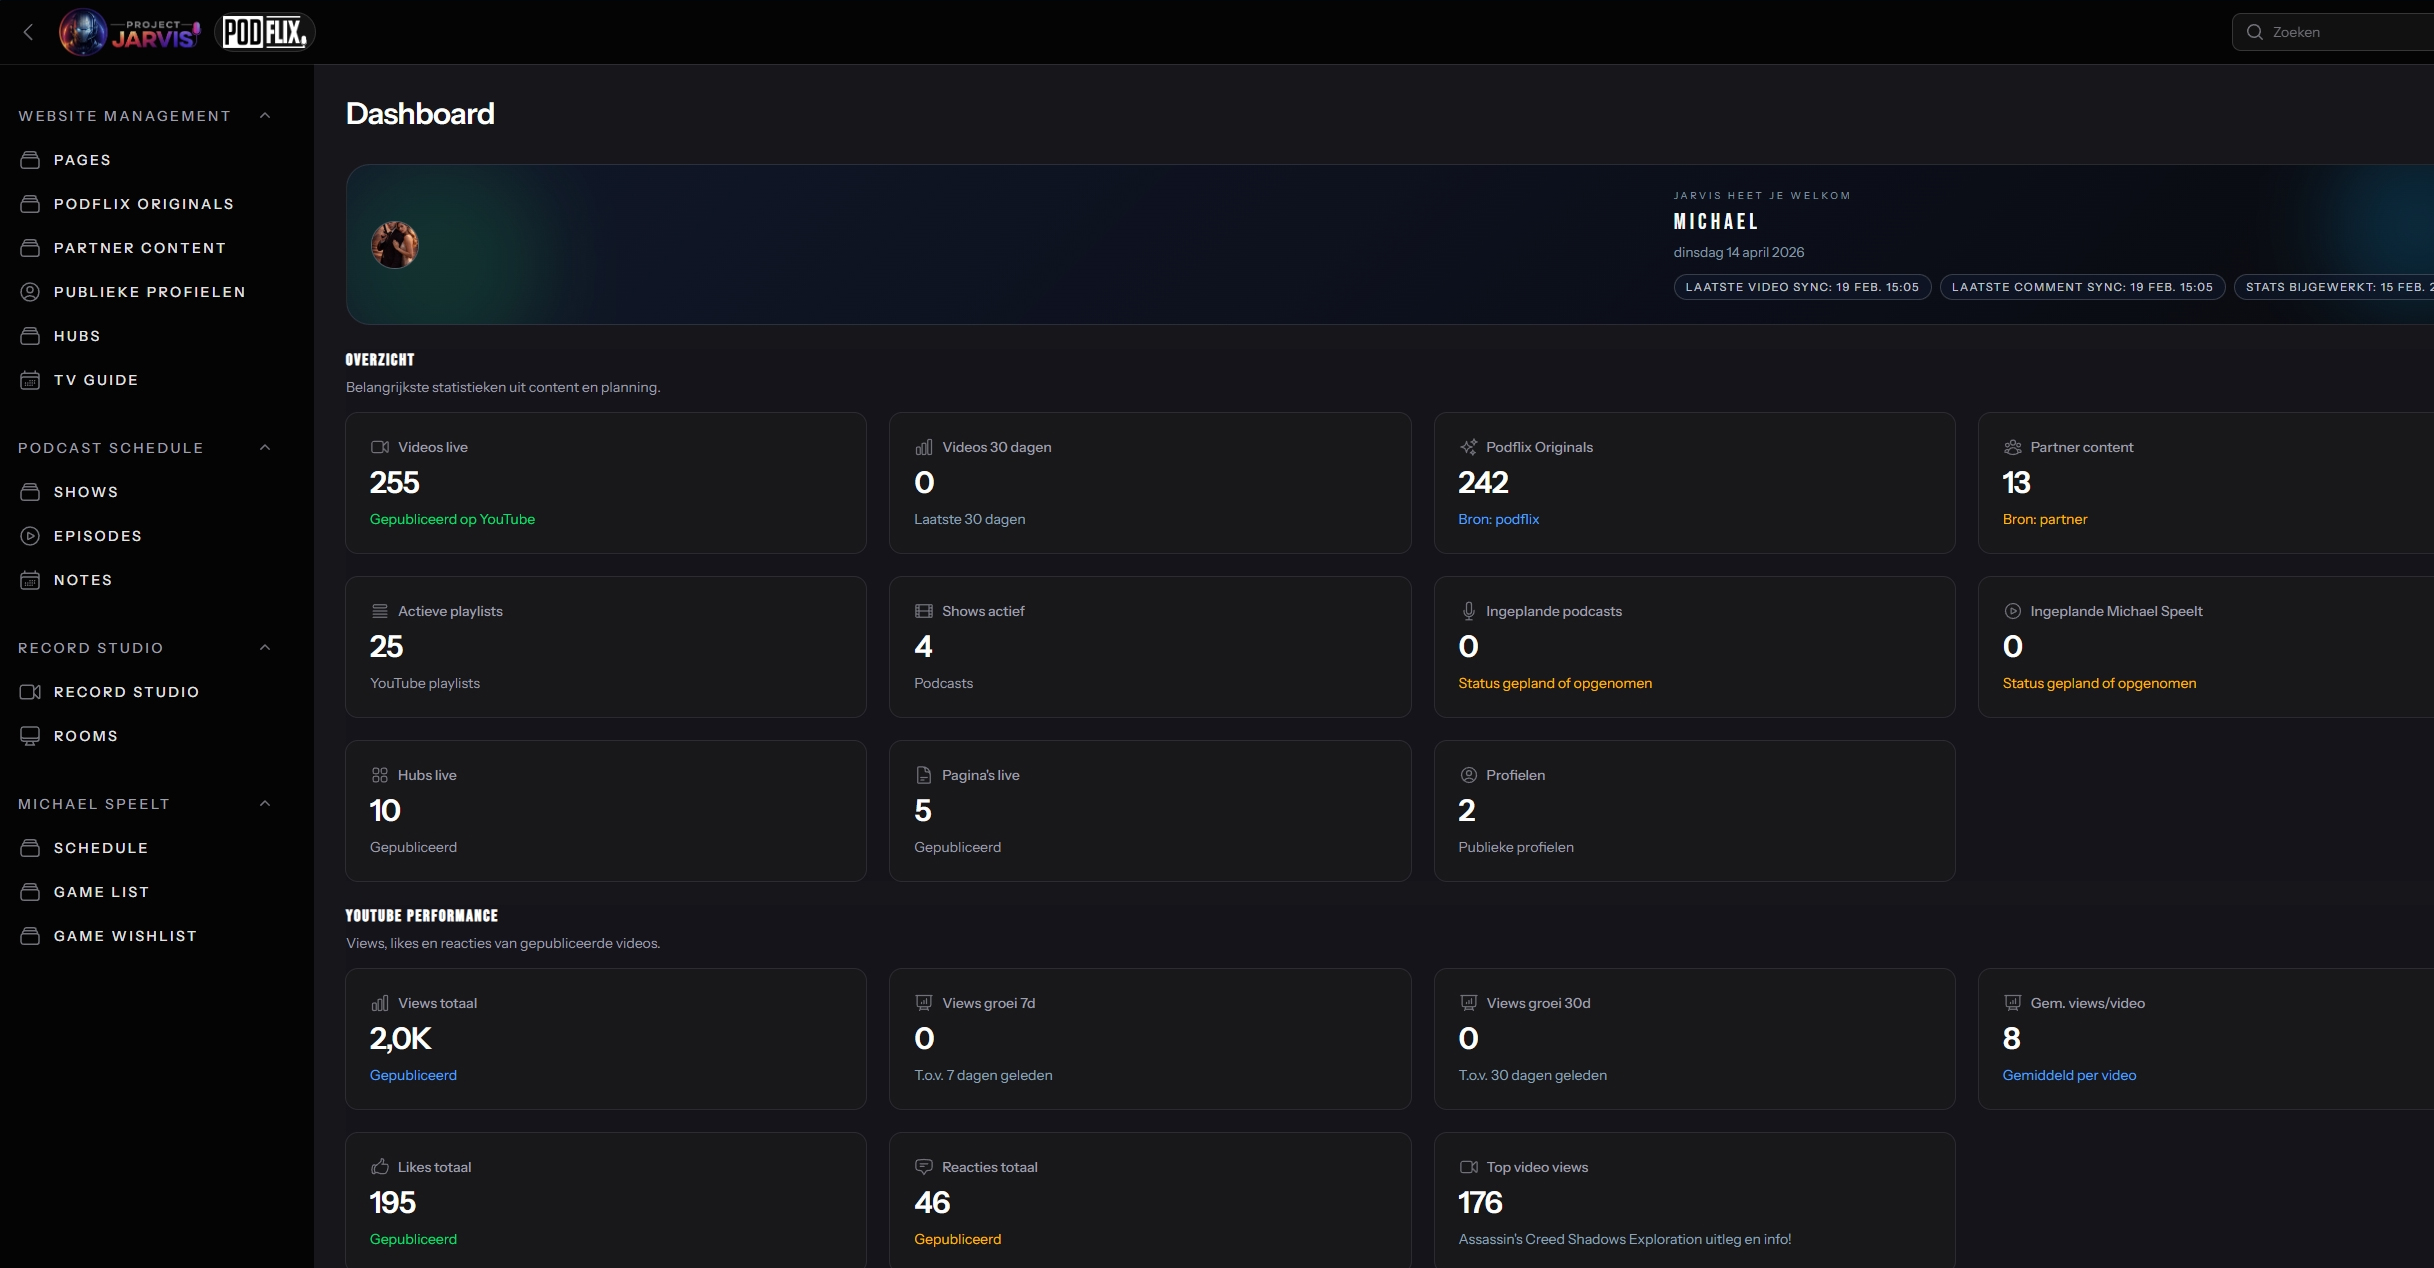Click Michael's profile avatar thumbnail

click(395, 245)
